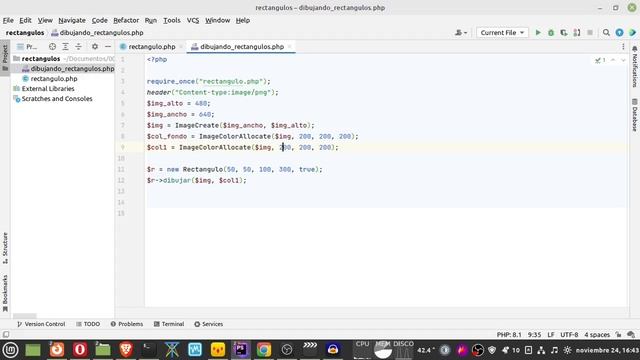Open the Help menu
This screenshot has width=640, height=360.
point(243,20)
